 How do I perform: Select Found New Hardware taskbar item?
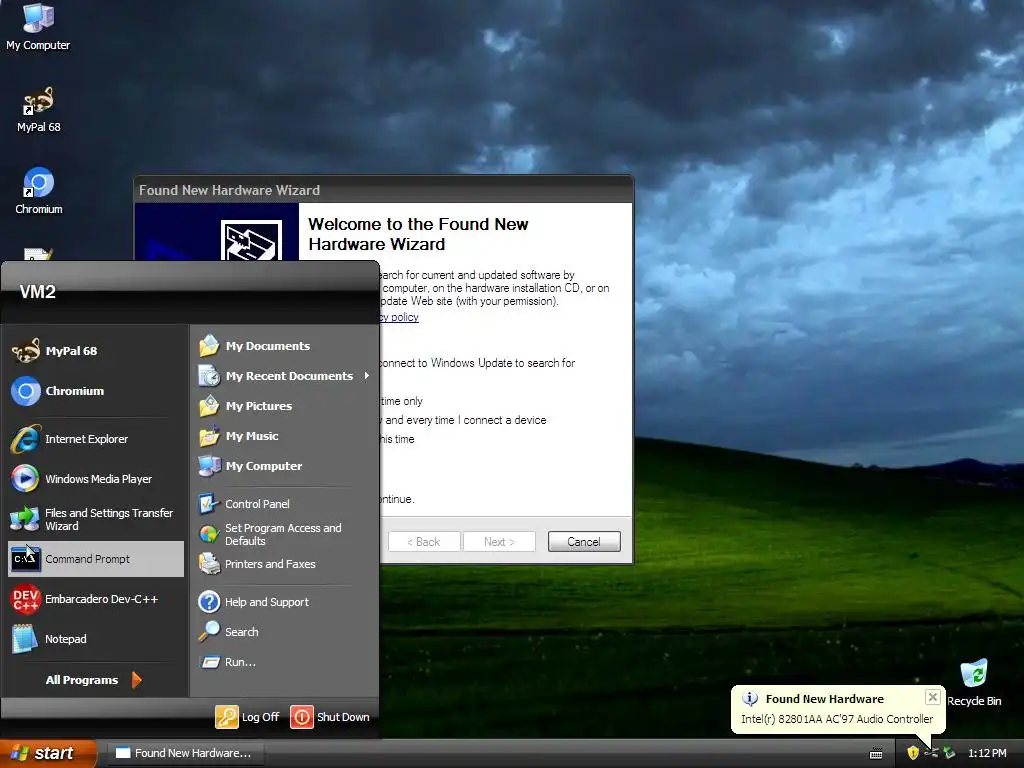click(184, 753)
